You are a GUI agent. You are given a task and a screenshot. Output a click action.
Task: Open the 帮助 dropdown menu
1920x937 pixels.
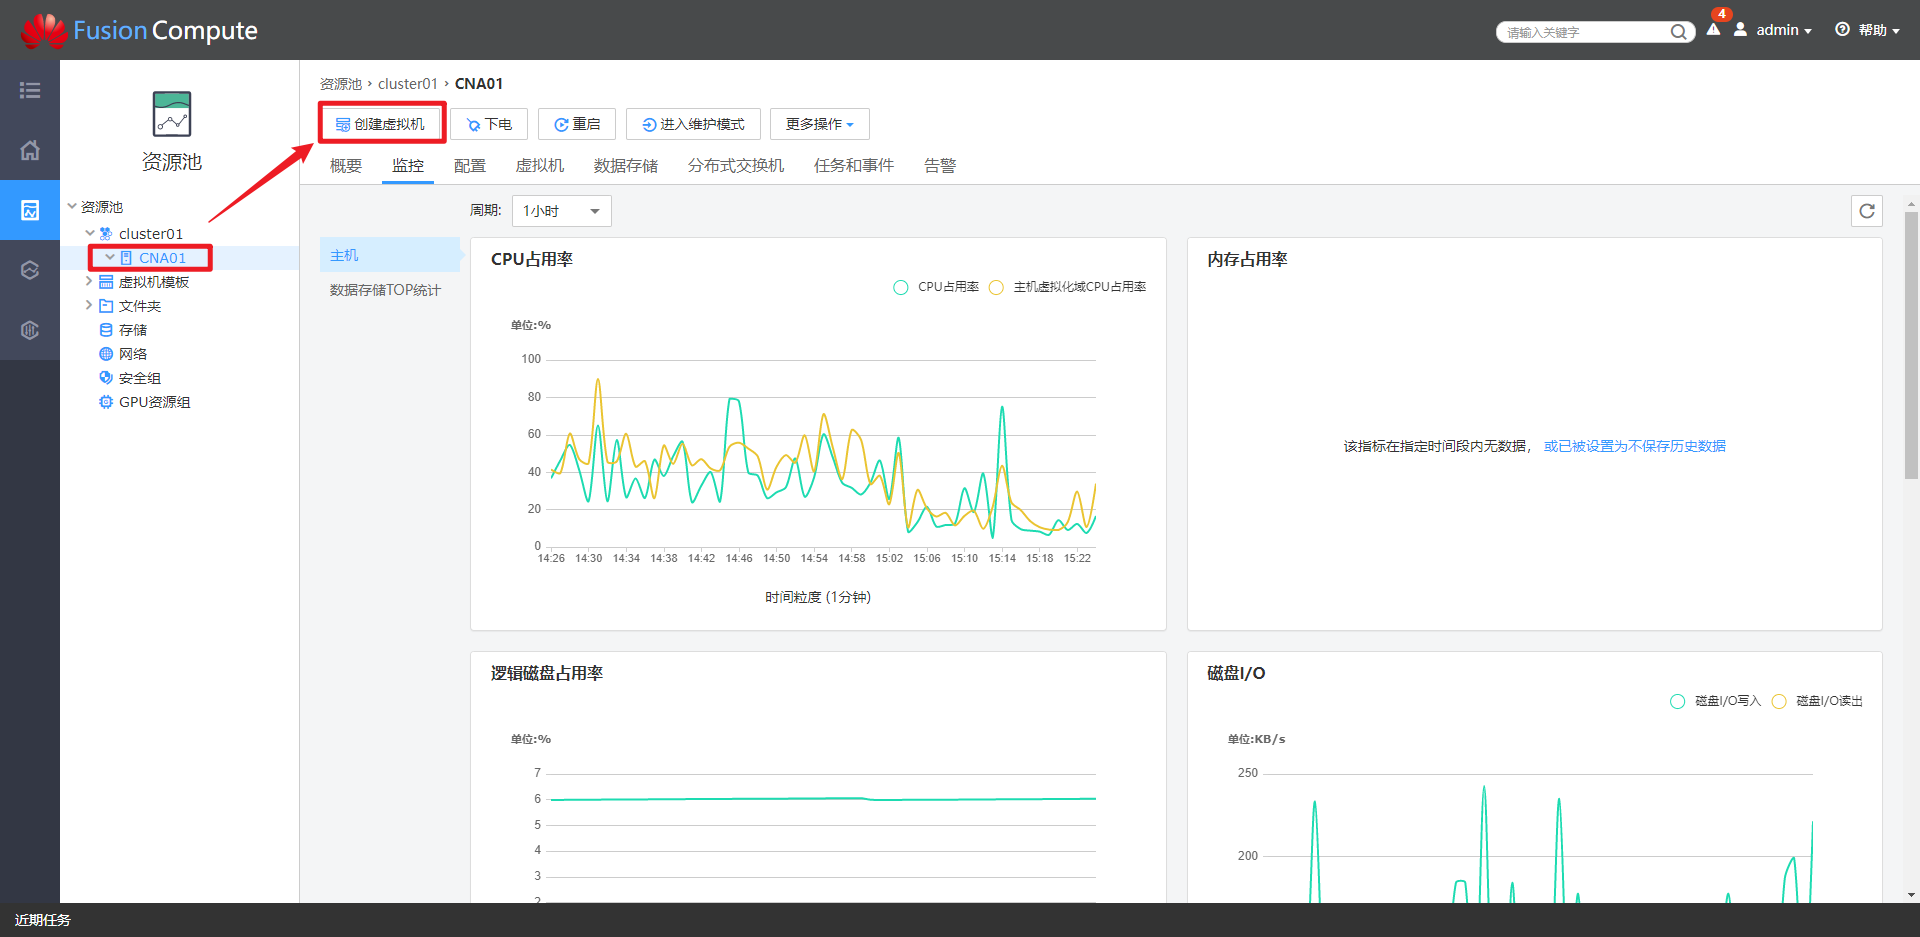1878,30
